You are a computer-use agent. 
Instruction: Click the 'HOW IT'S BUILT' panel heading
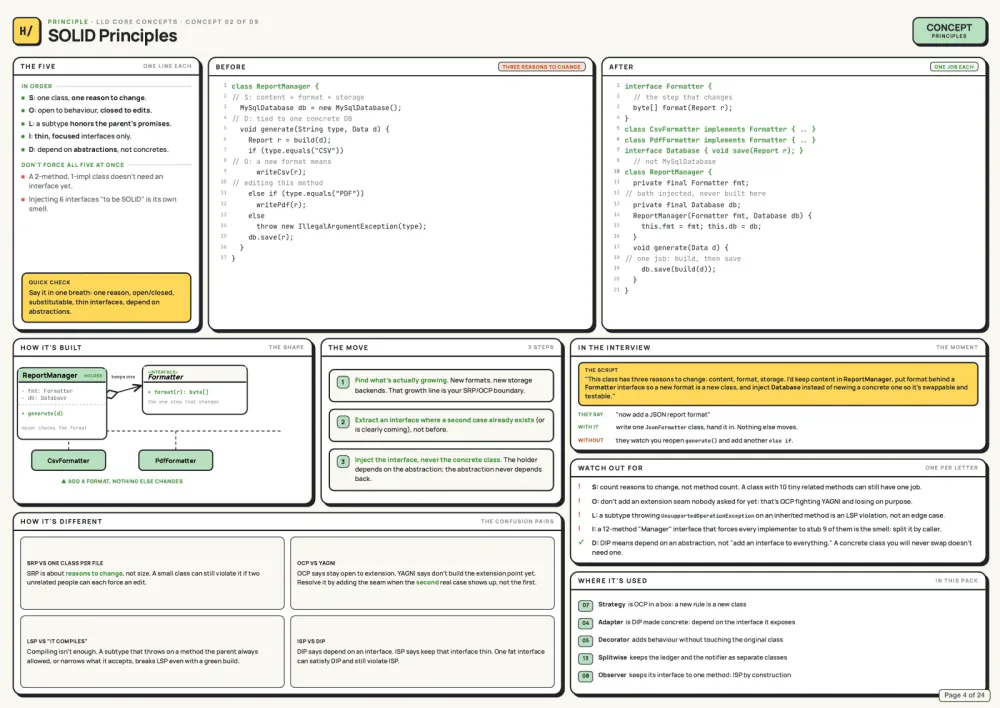point(51,348)
